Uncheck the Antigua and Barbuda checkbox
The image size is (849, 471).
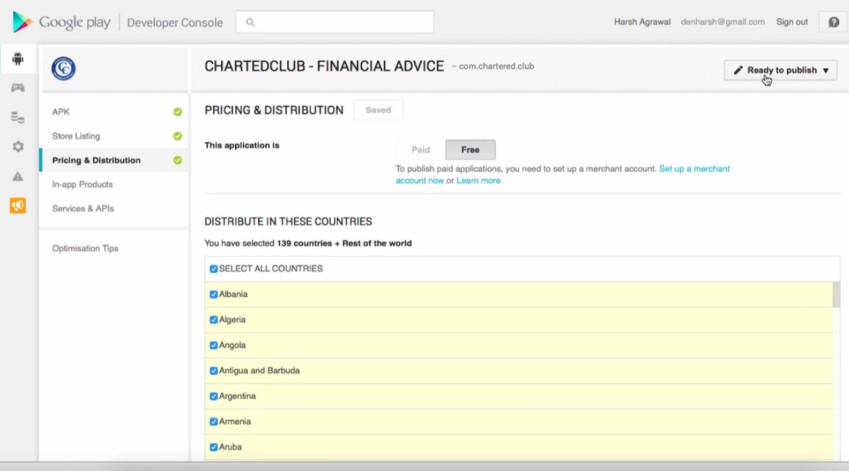(x=213, y=371)
